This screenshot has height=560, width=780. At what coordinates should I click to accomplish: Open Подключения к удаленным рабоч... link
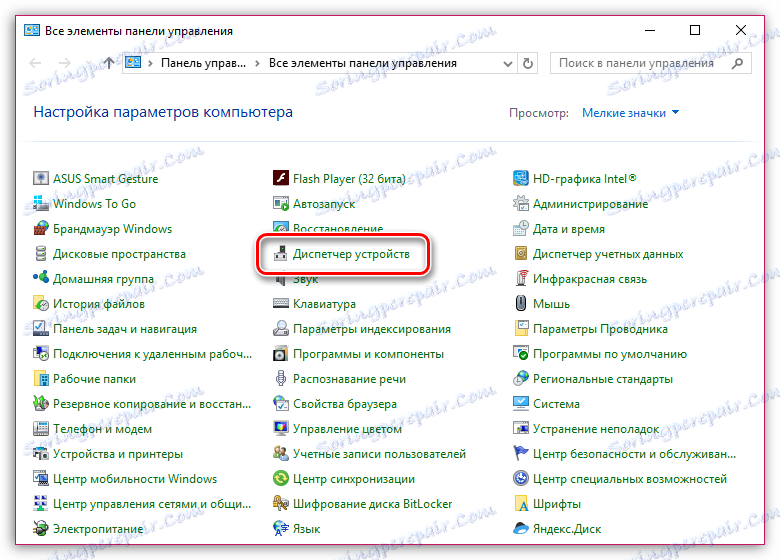pyautogui.click(x=152, y=354)
